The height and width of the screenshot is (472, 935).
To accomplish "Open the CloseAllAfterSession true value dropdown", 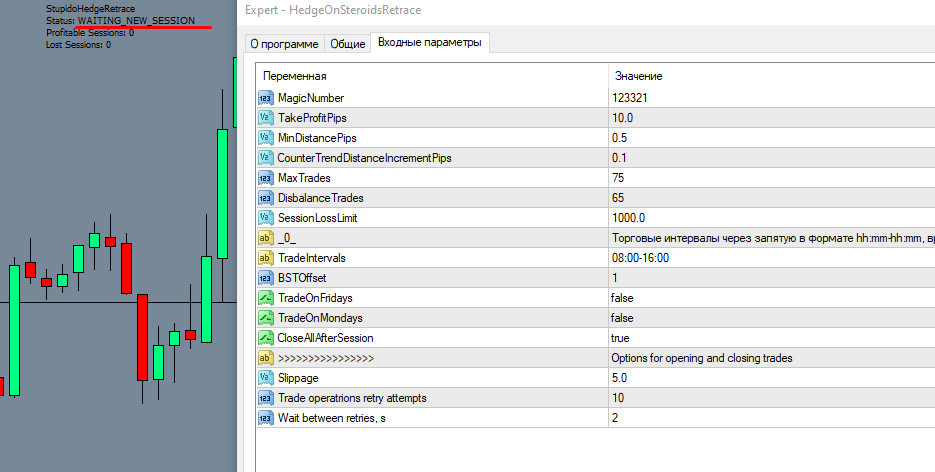I will click(x=620, y=338).
